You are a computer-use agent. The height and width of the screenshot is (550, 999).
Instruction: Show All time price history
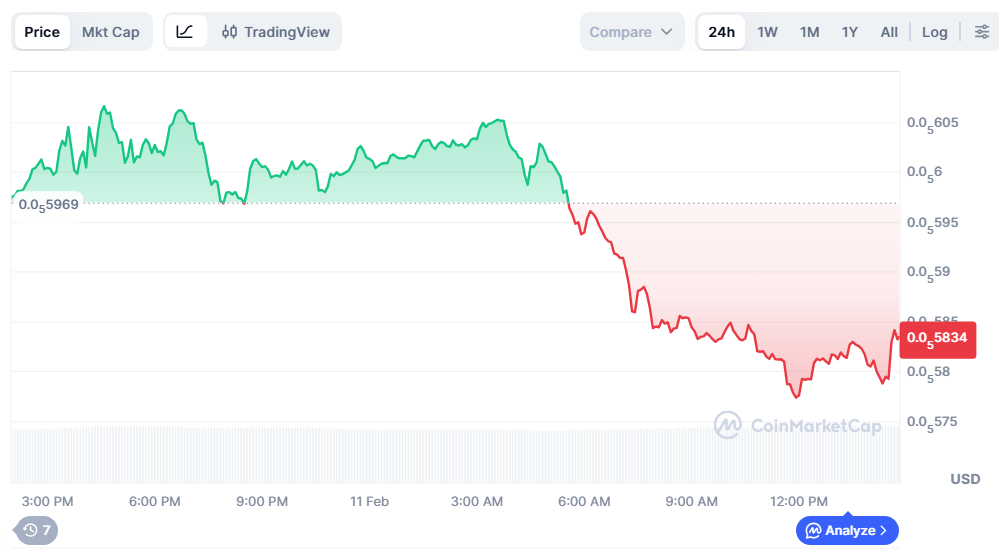click(889, 32)
